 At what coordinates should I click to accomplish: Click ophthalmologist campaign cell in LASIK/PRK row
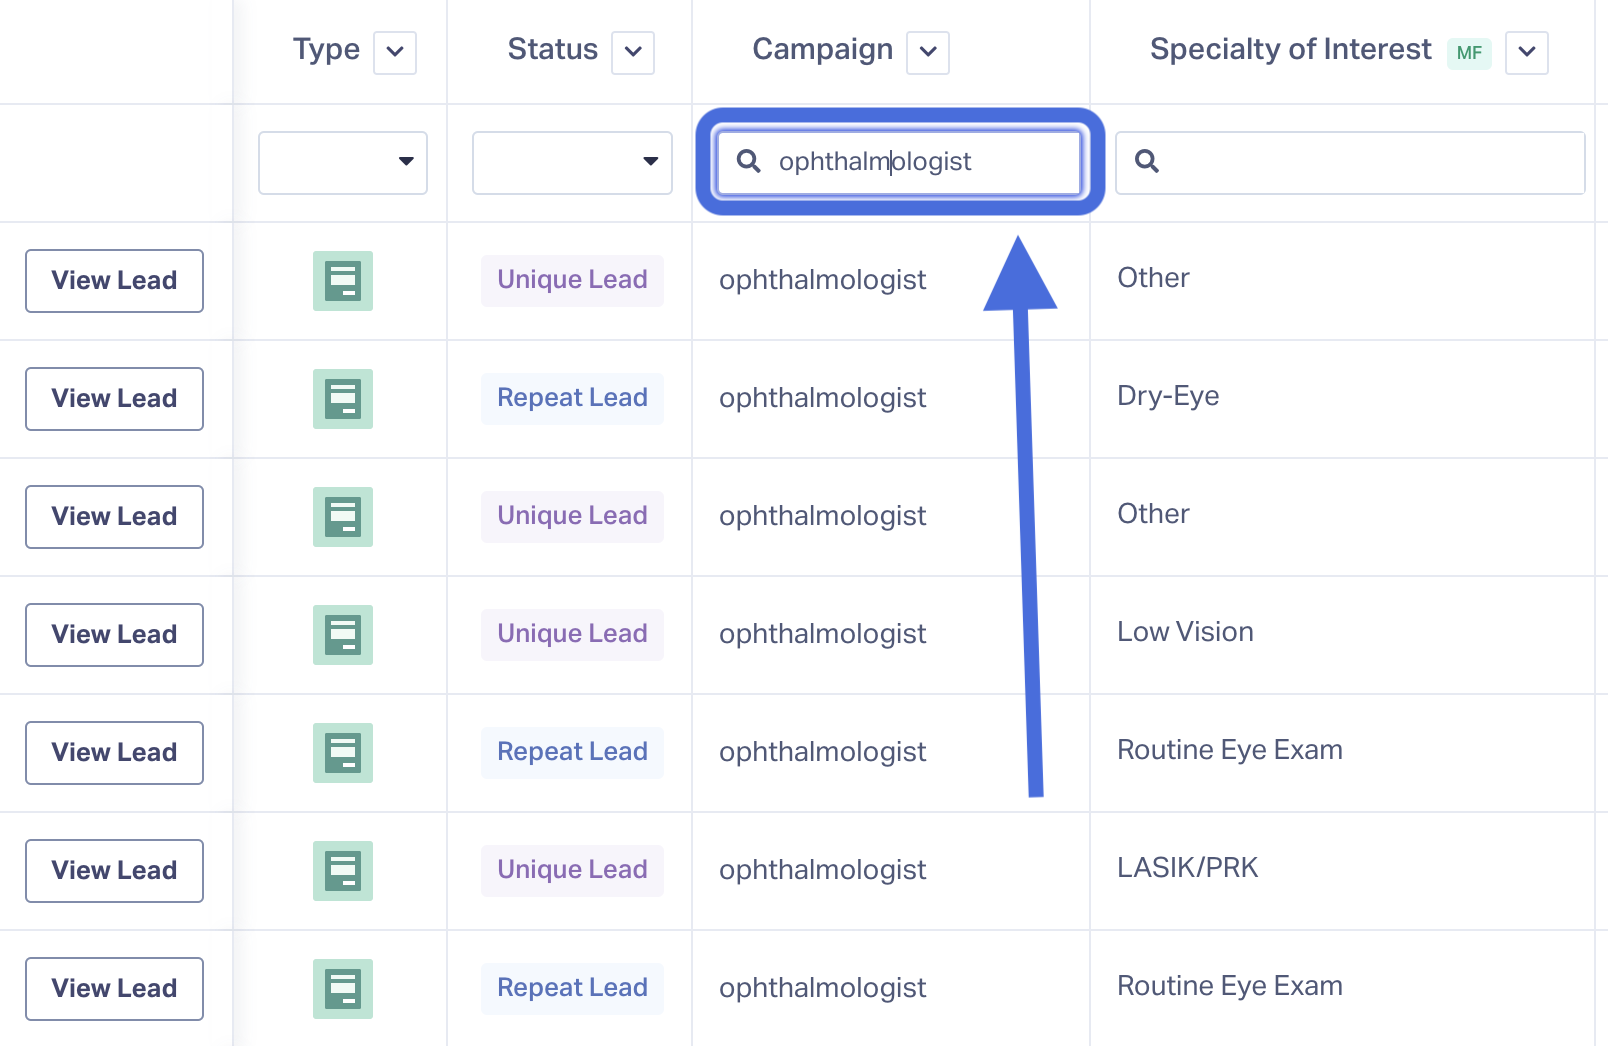pyautogui.click(x=822, y=870)
